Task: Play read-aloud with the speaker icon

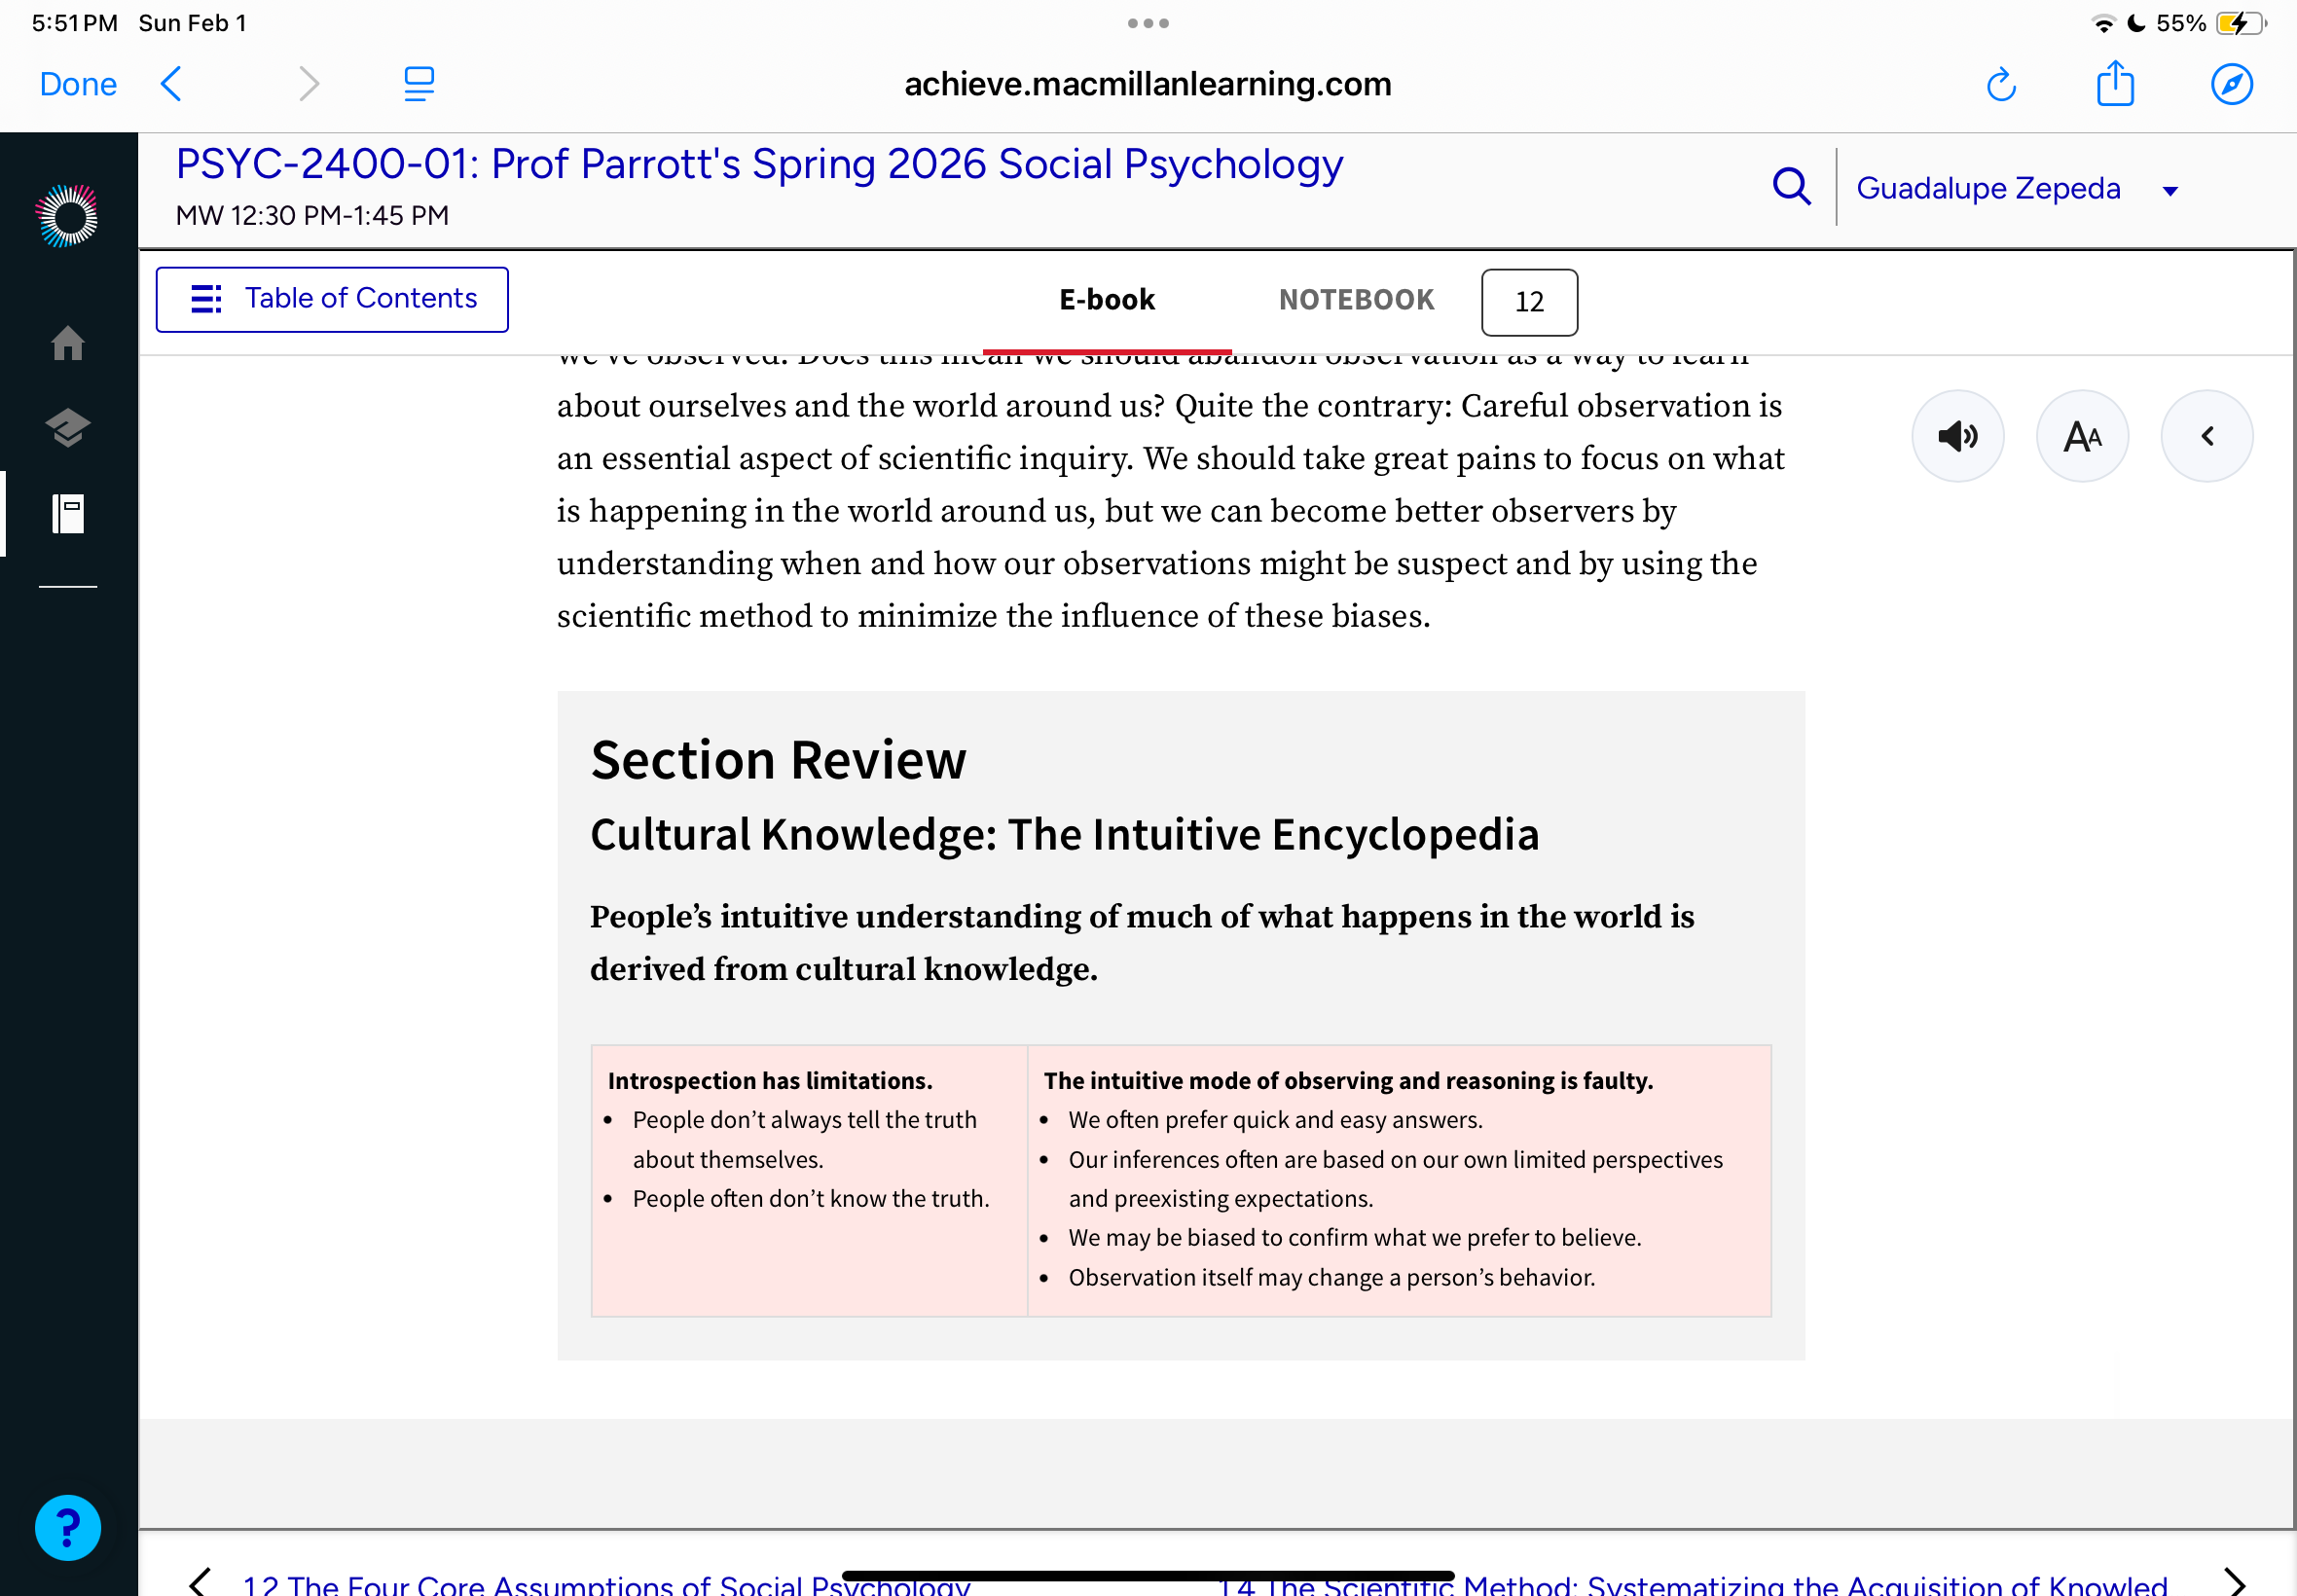Action: click(1957, 436)
